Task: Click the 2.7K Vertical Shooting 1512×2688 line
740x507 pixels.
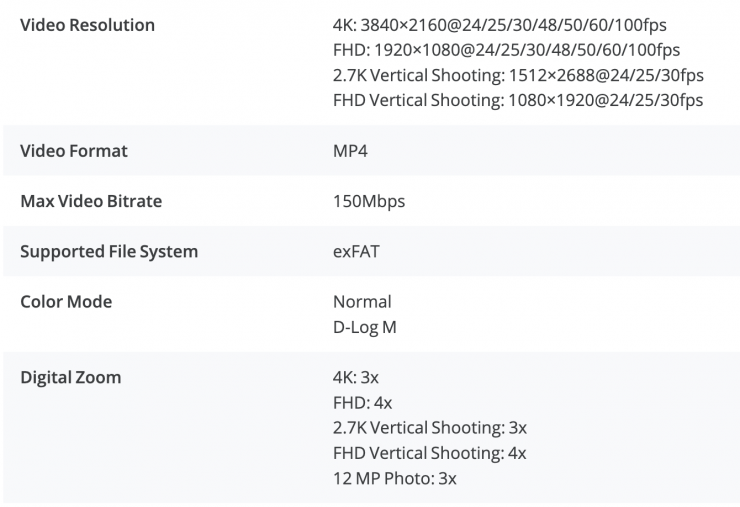Action: 518,75
